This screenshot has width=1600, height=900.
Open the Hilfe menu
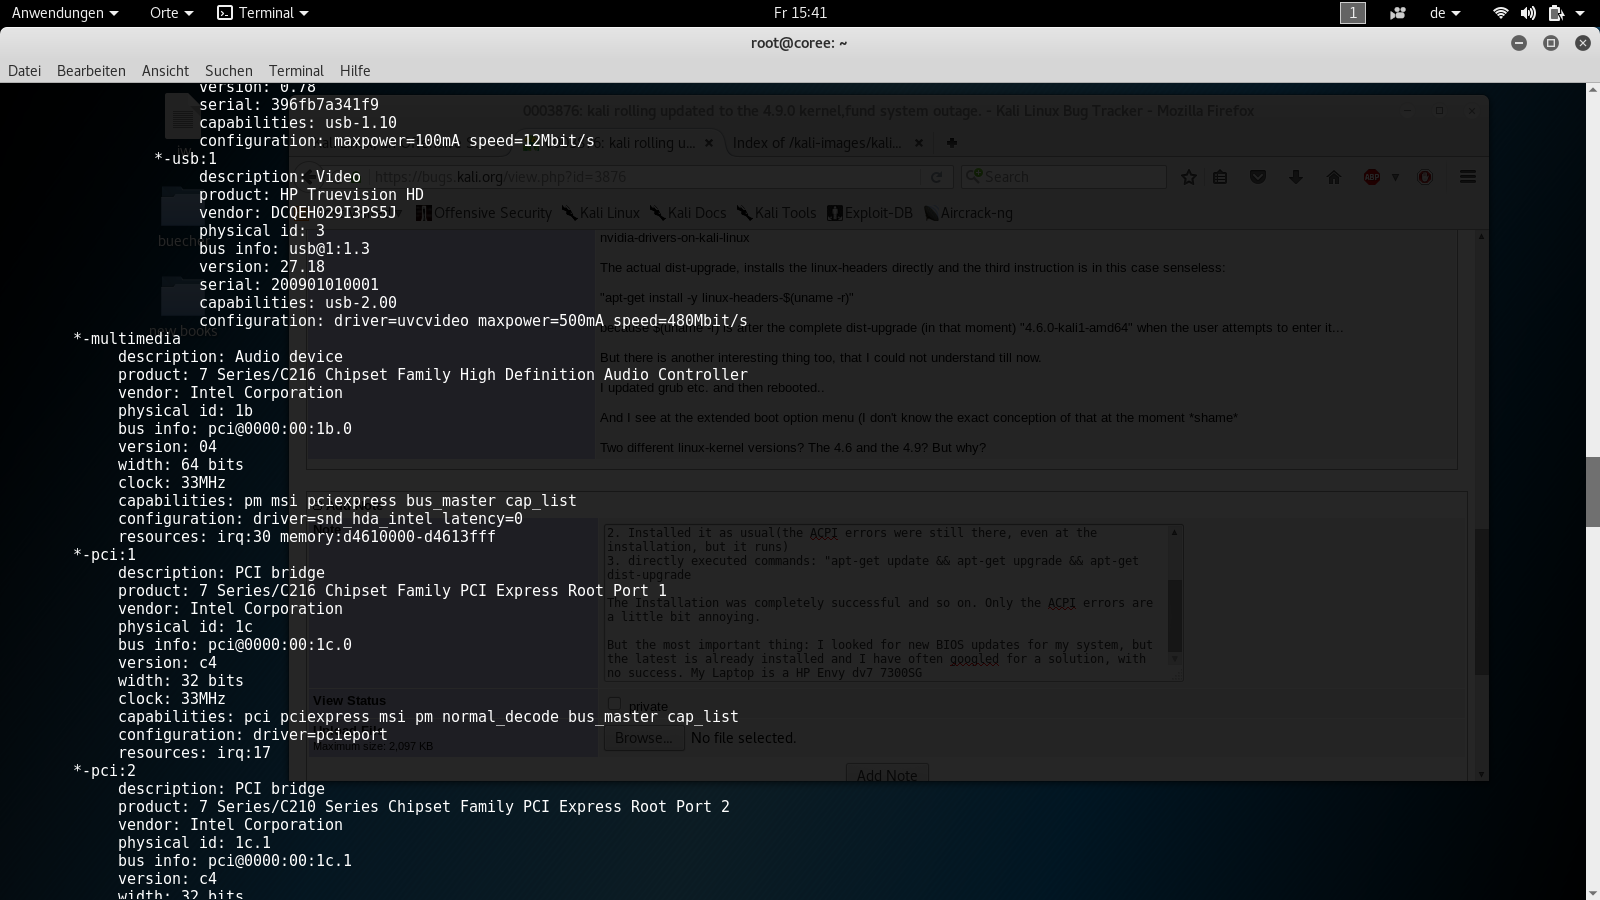pyautogui.click(x=355, y=71)
